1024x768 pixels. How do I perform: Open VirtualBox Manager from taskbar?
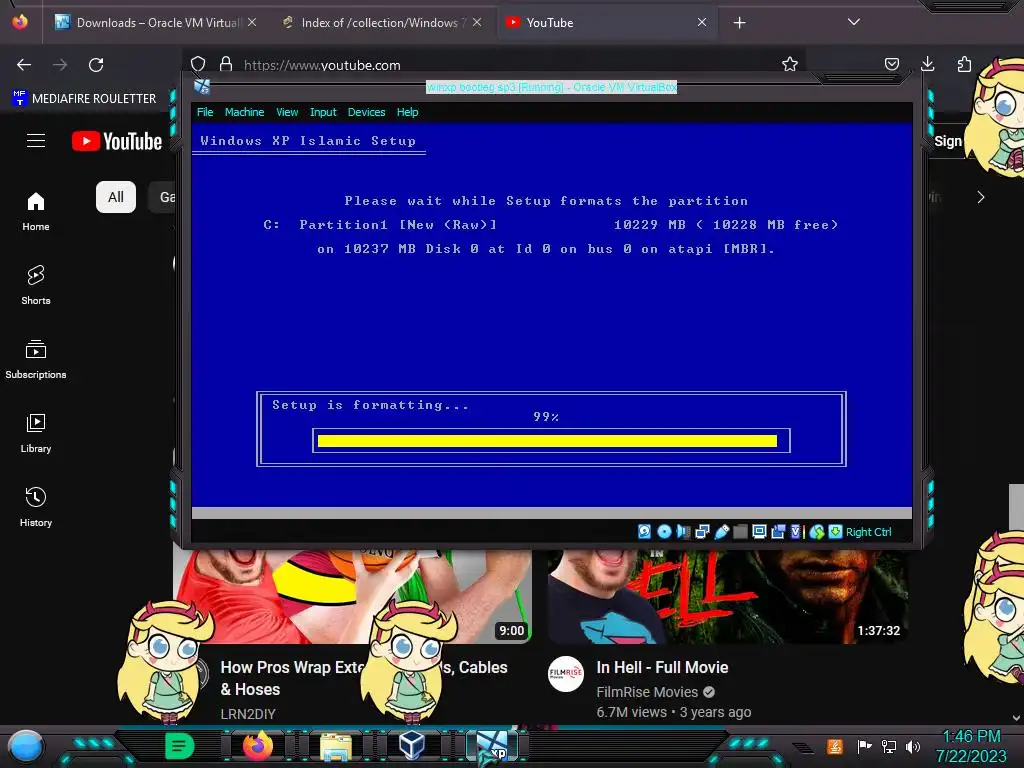412,746
